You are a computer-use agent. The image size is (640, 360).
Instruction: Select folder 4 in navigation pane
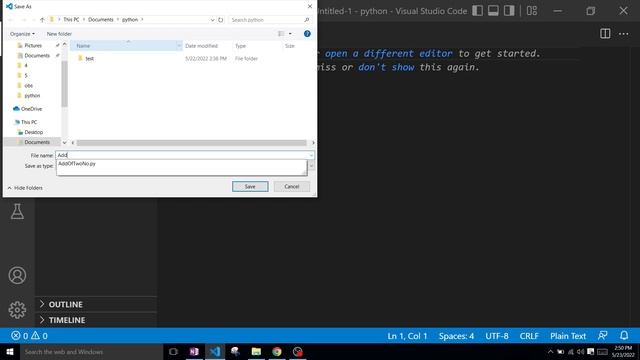[x=26, y=65]
